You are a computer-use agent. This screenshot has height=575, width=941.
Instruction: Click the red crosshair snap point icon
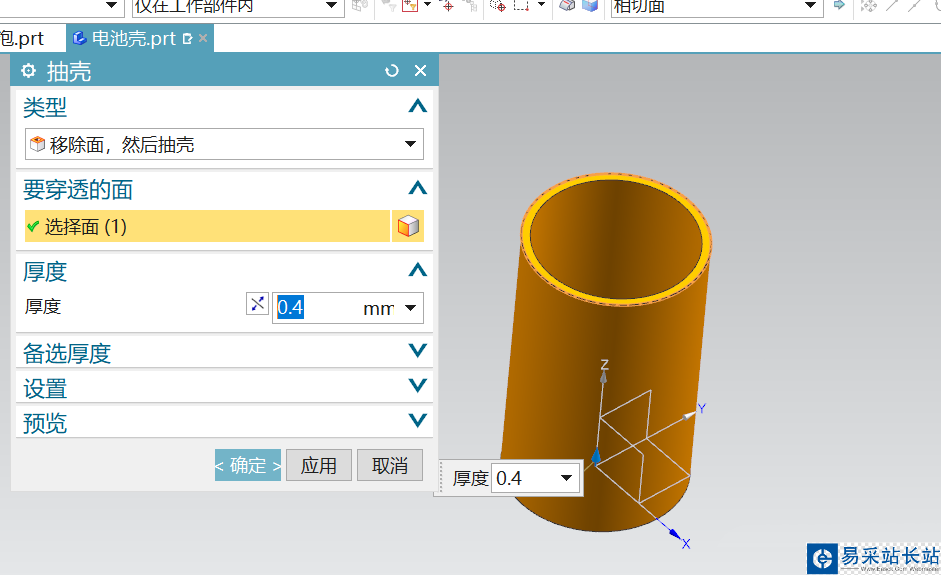pyautogui.click(x=448, y=6)
